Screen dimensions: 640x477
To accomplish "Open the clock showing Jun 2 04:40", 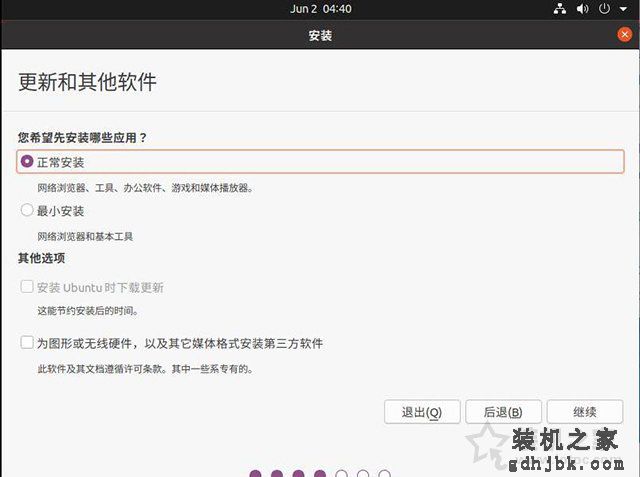I will coord(321,9).
